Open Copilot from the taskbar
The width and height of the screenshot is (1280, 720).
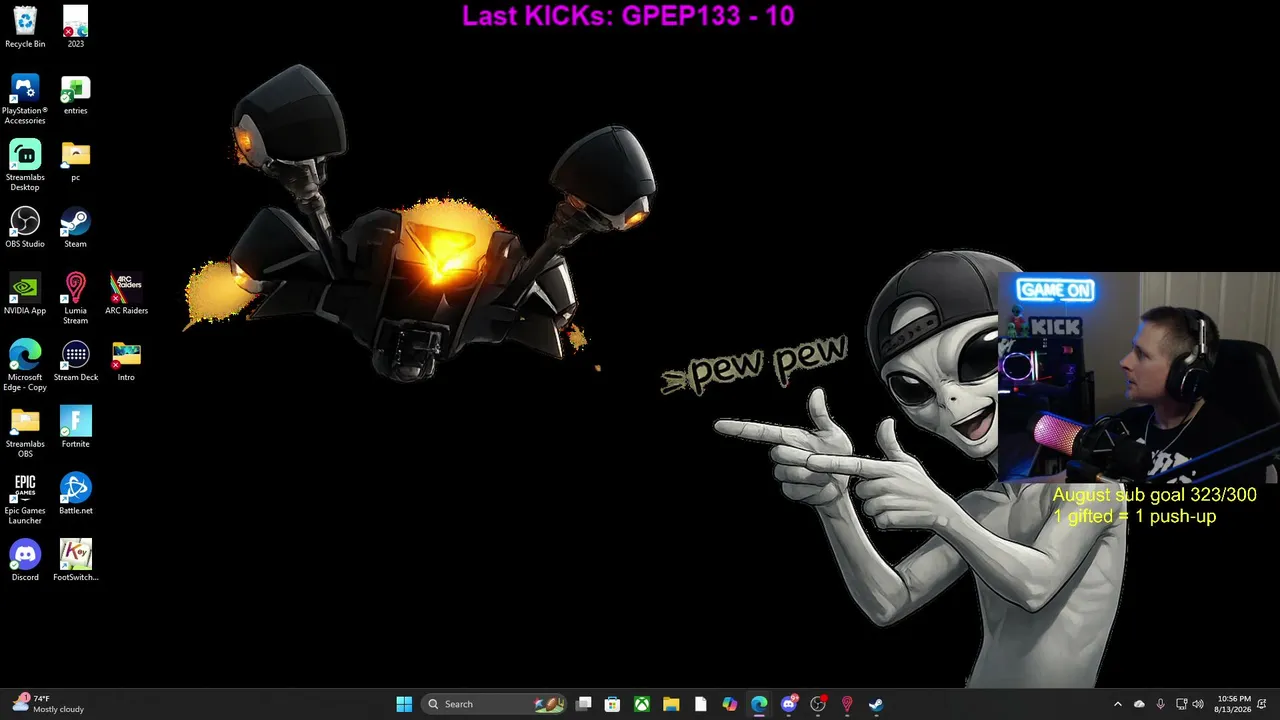coord(730,704)
